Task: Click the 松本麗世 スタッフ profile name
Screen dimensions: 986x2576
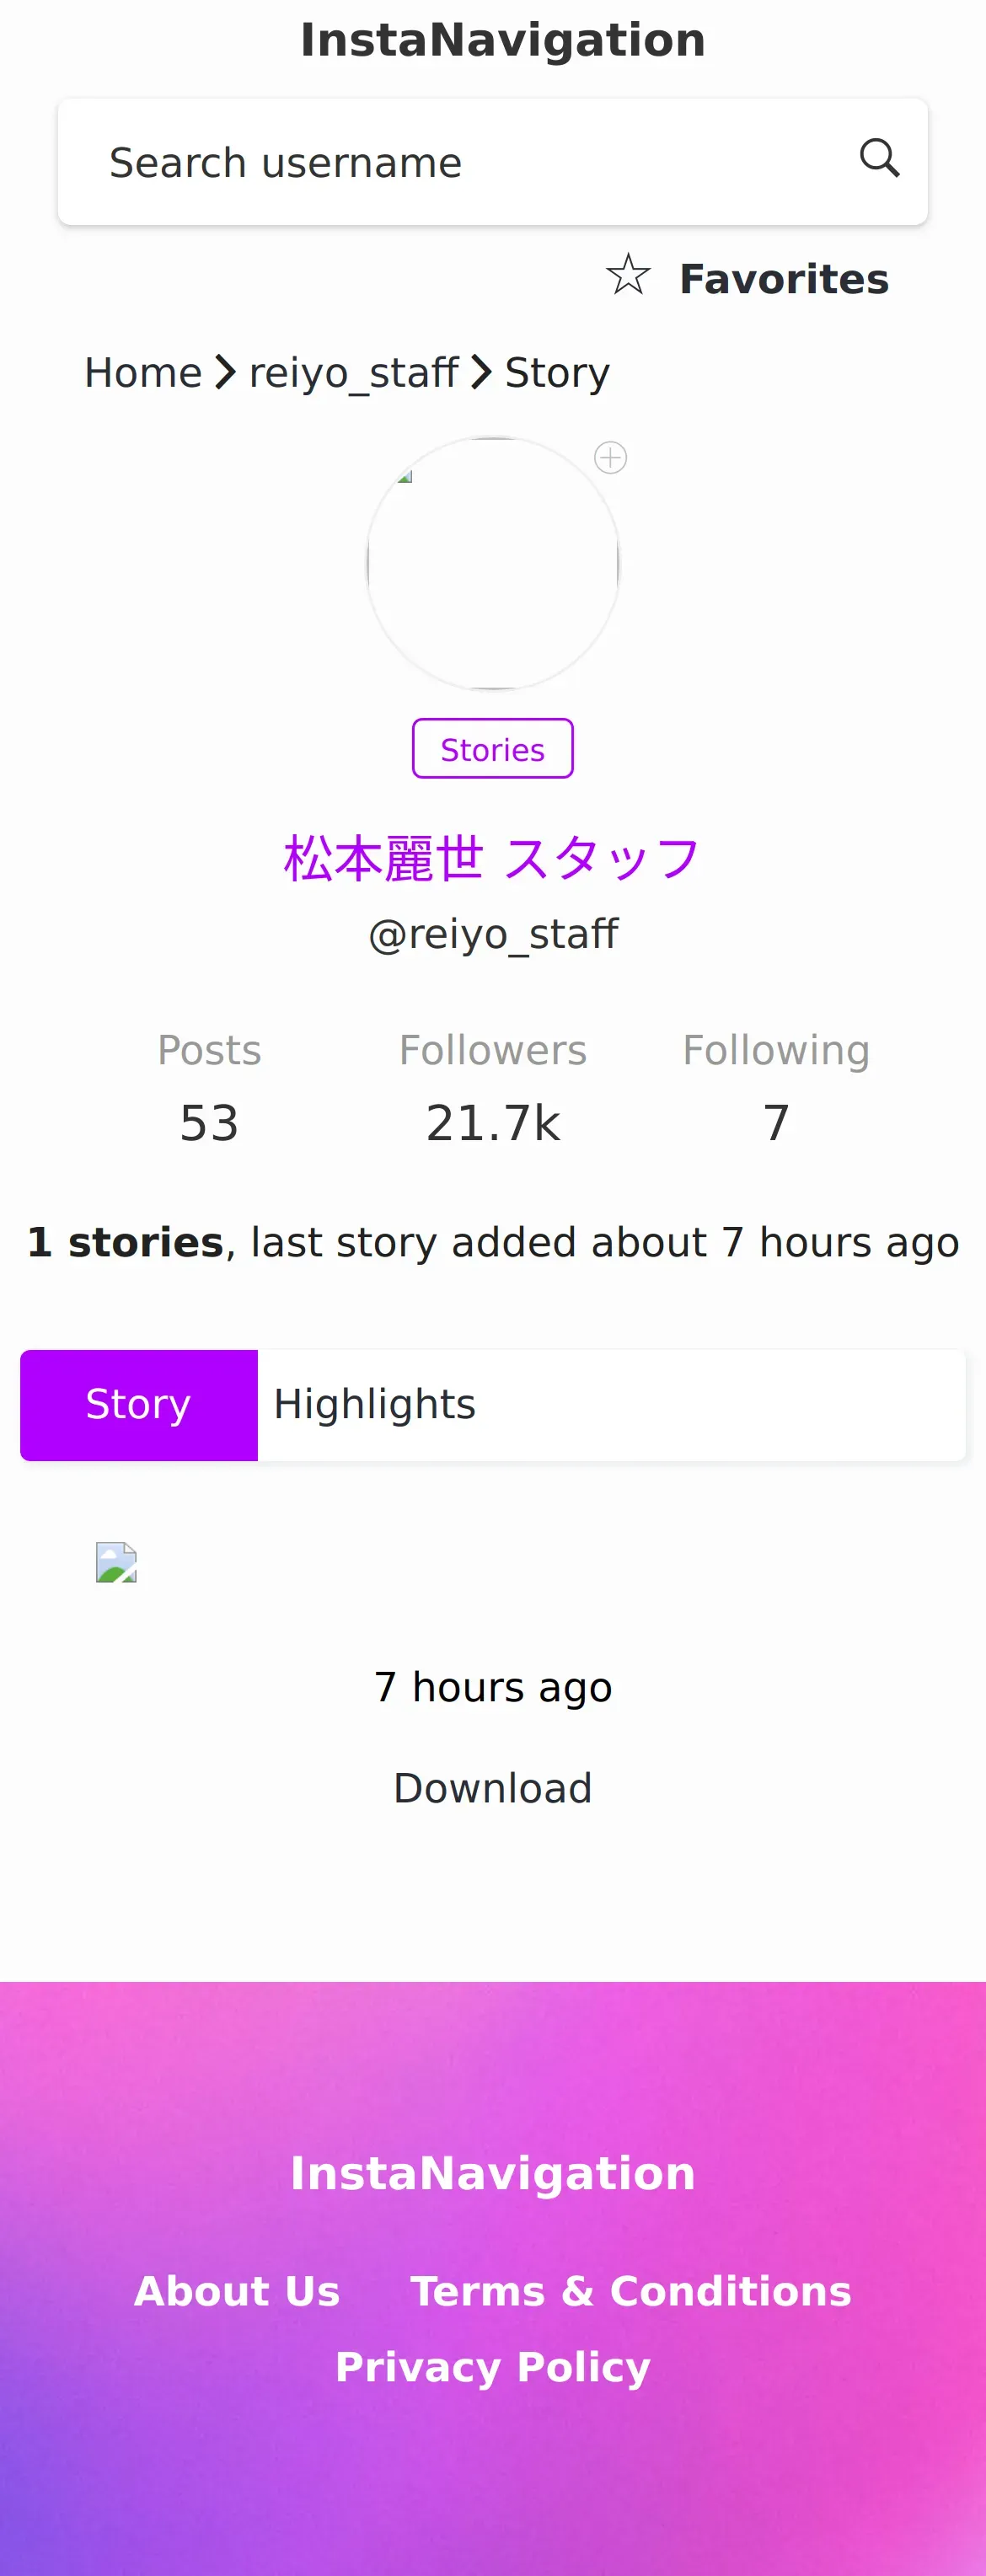Action: pos(492,859)
